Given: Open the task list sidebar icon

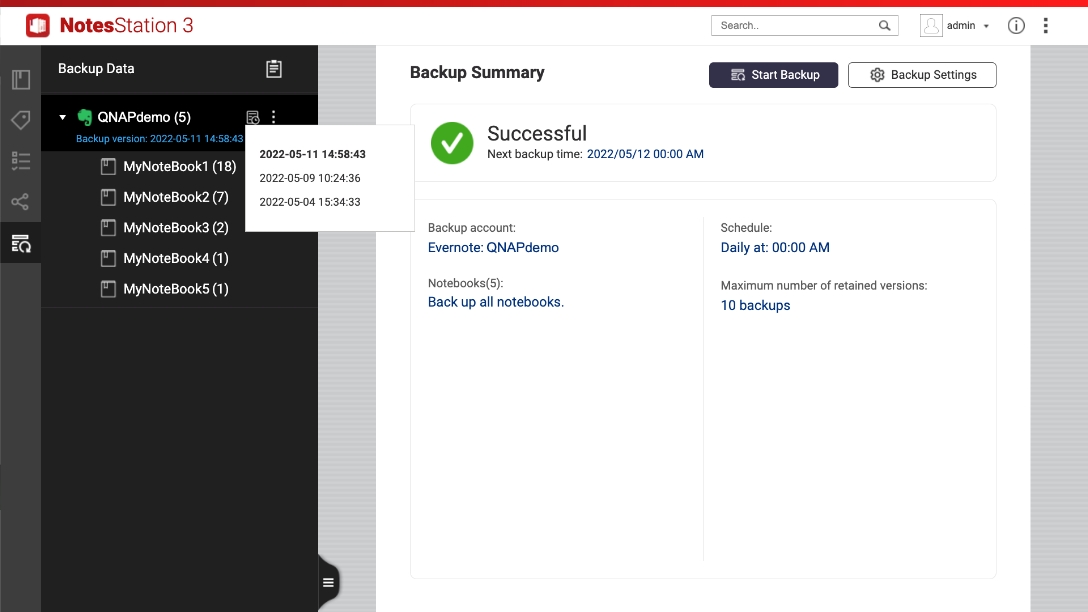Looking at the screenshot, I should click(20, 161).
